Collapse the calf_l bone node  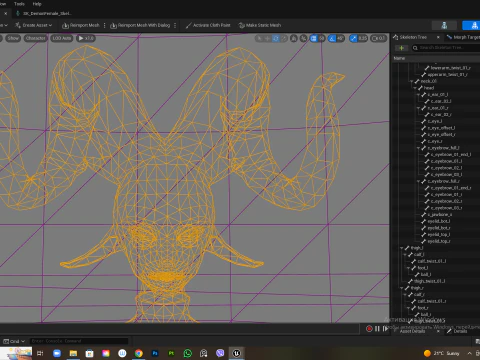click(405, 255)
